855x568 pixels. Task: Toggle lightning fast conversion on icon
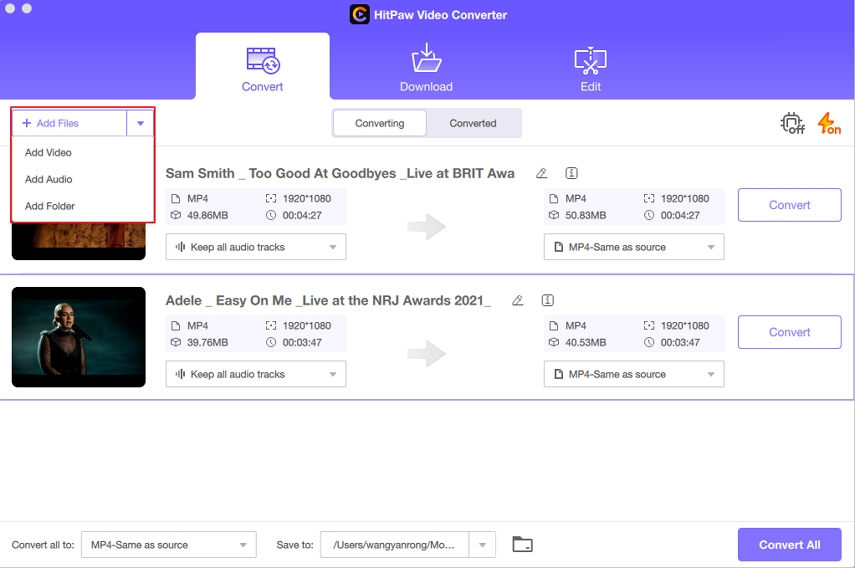click(x=829, y=123)
